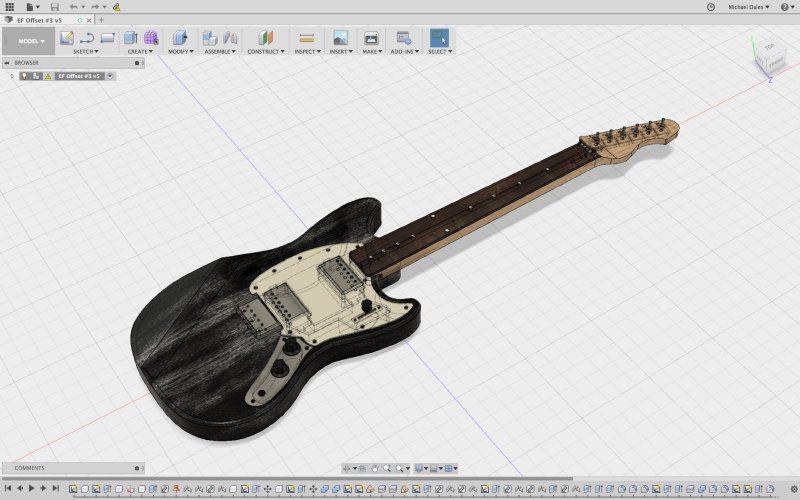Click the Insert image icon
The height and width of the screenshot is (500, 800).
(x=340, y=38)
